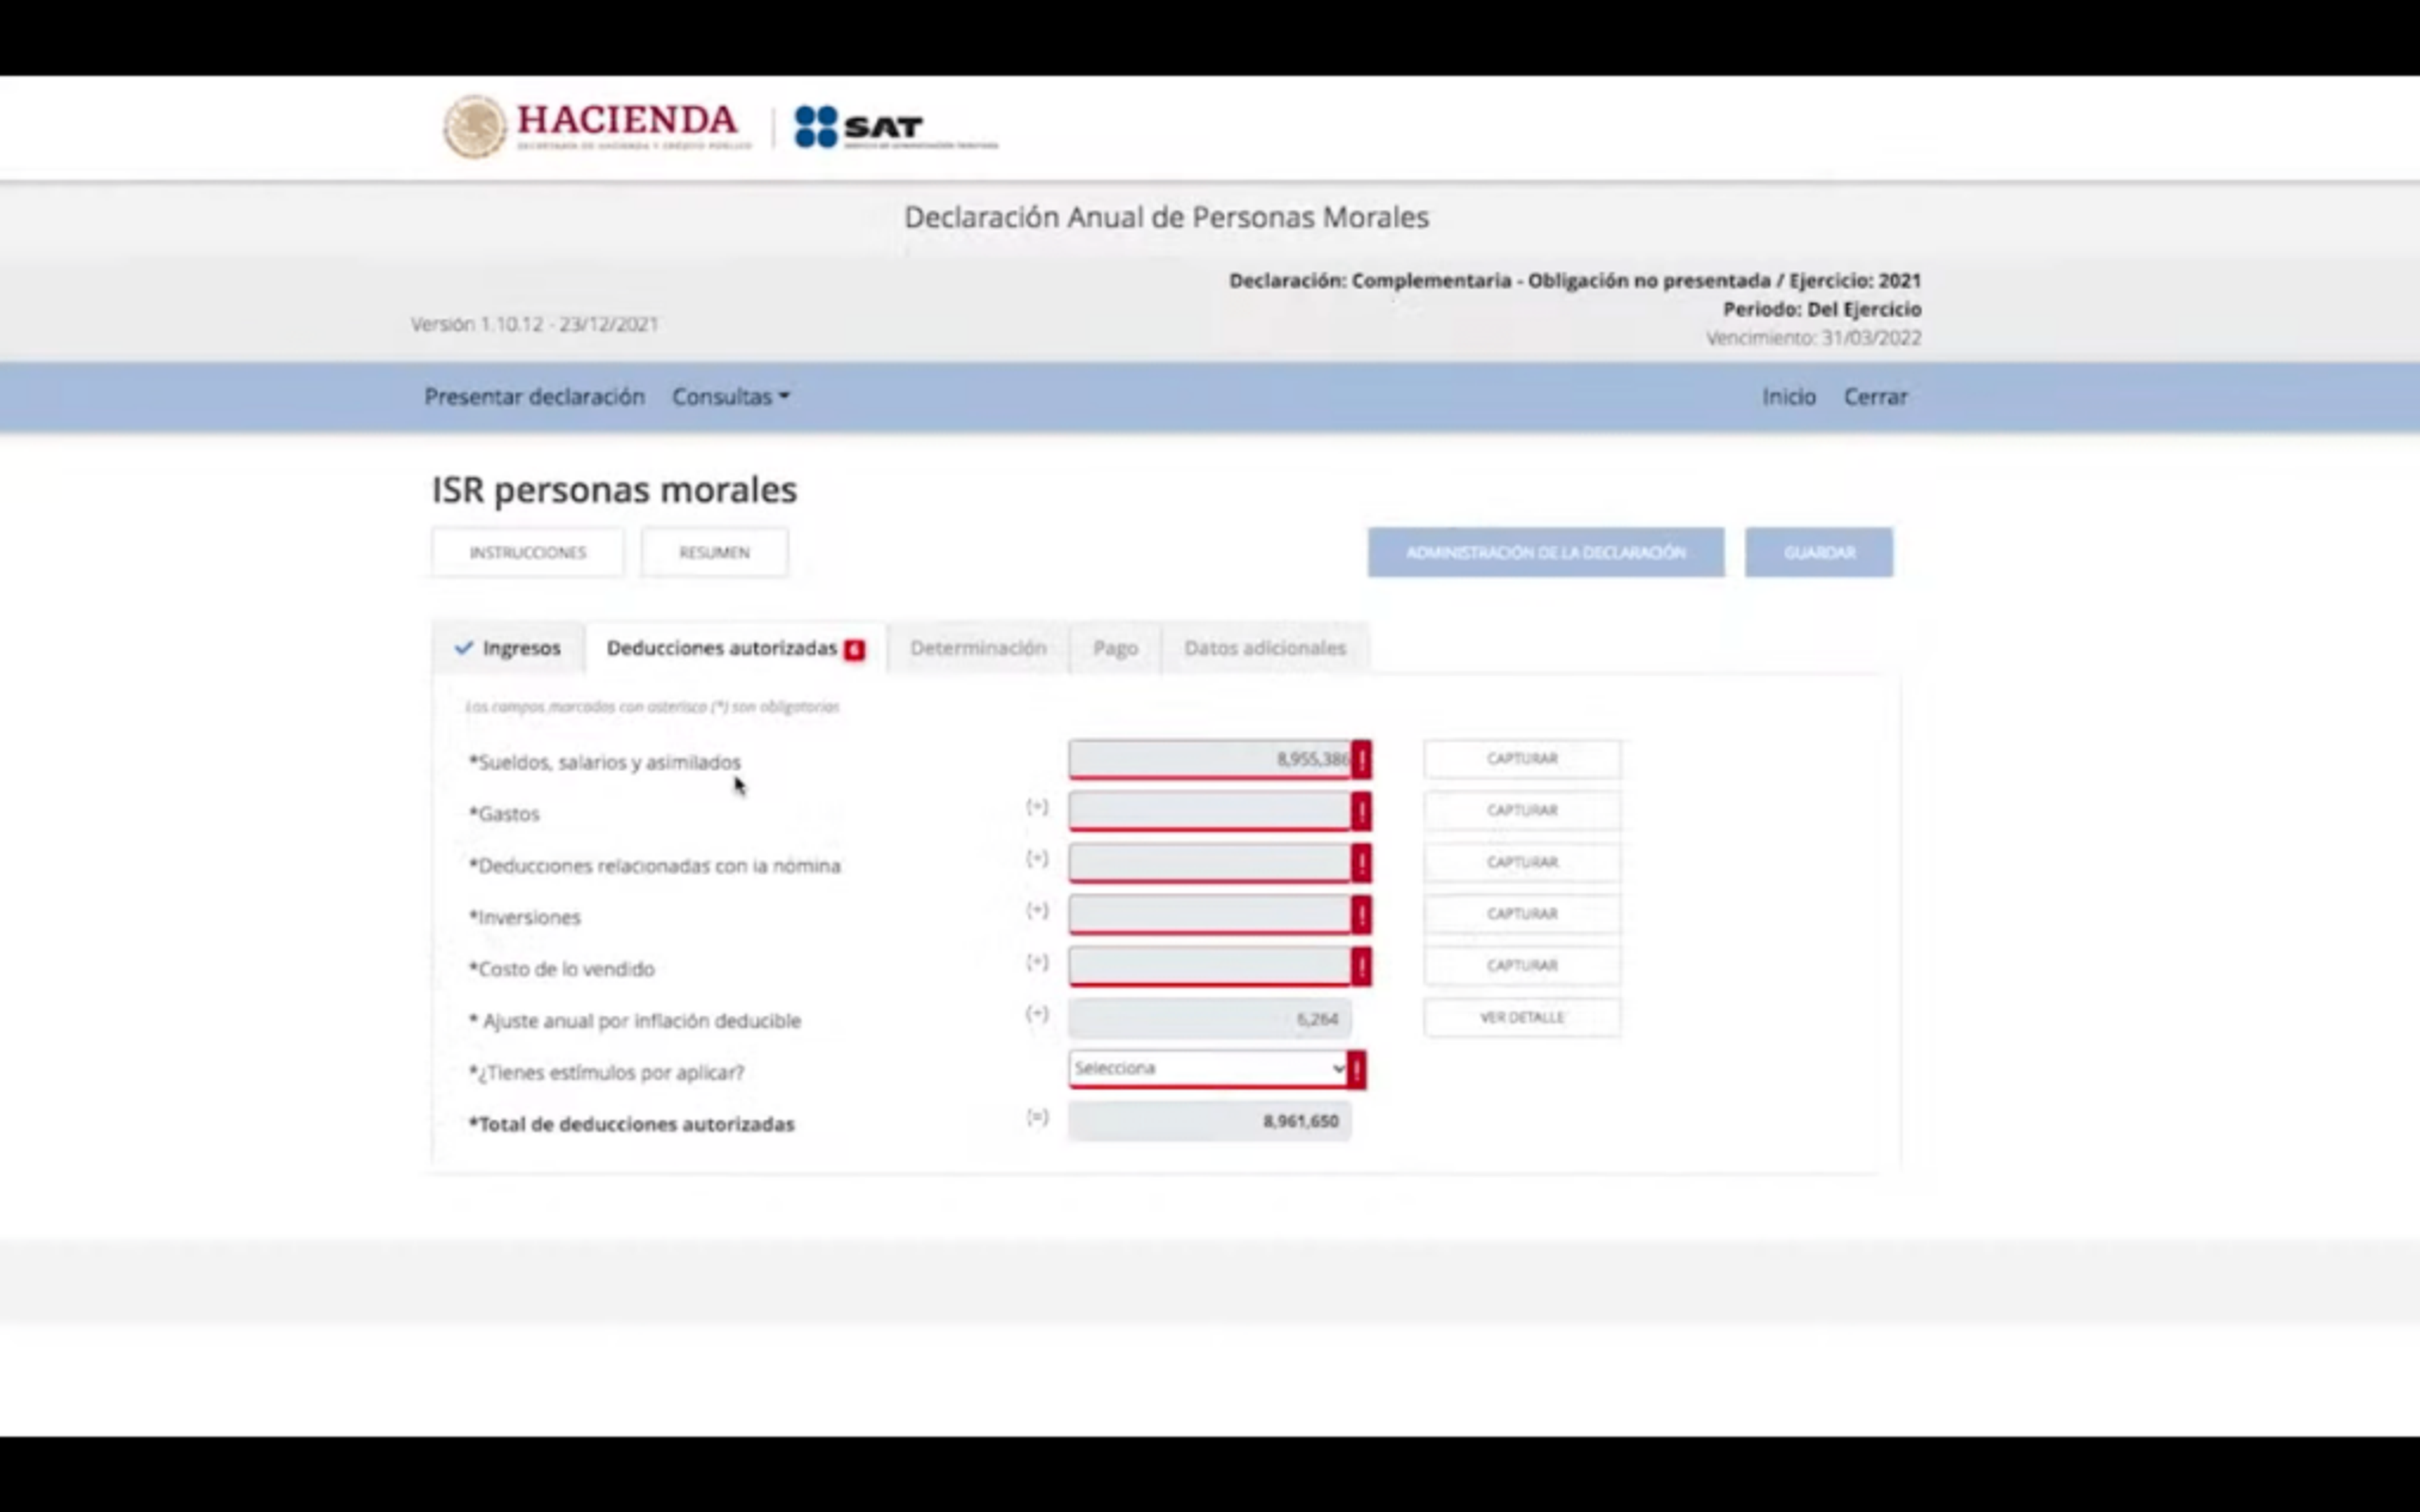This screenshot has width=2420, height=1512.
Task: Click the Guardar button
Action: click(x=1819, y=552)
